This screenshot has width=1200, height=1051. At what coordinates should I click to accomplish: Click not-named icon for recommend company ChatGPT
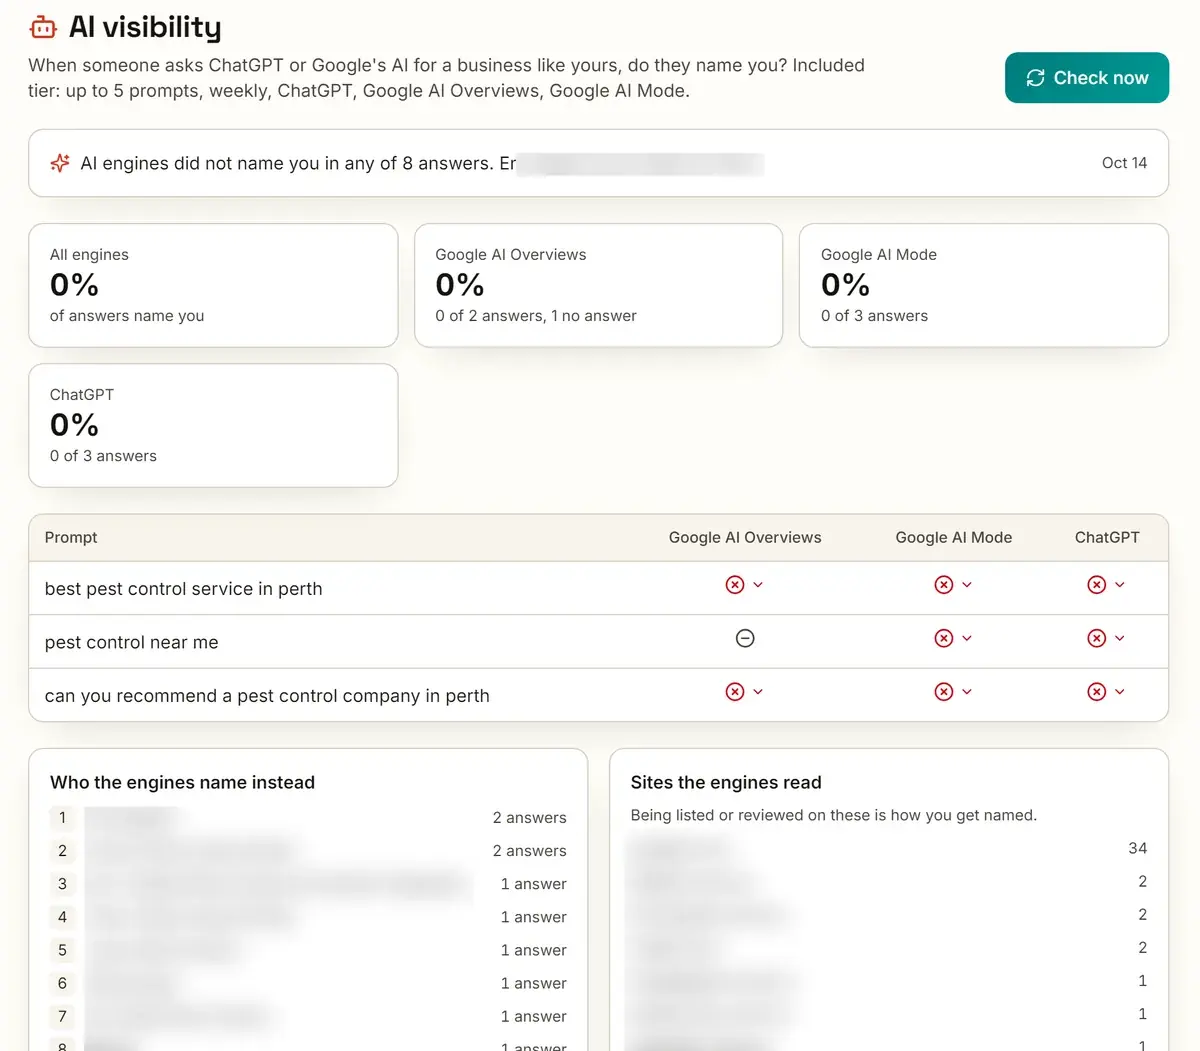(1097, 692)
